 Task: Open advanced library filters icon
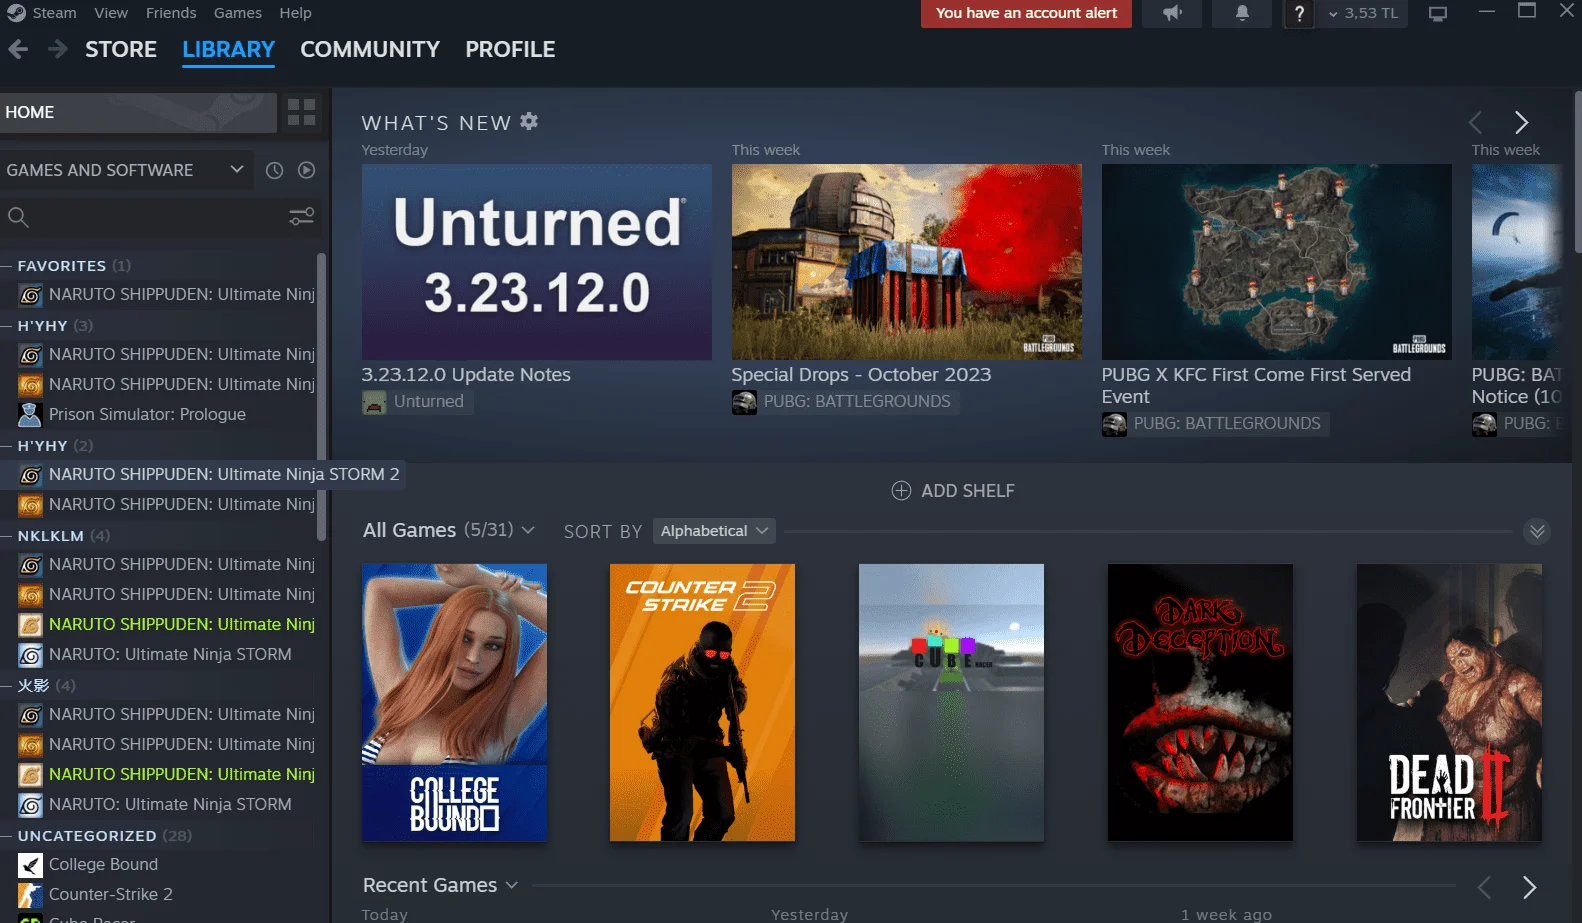click(x=301, y=216)
